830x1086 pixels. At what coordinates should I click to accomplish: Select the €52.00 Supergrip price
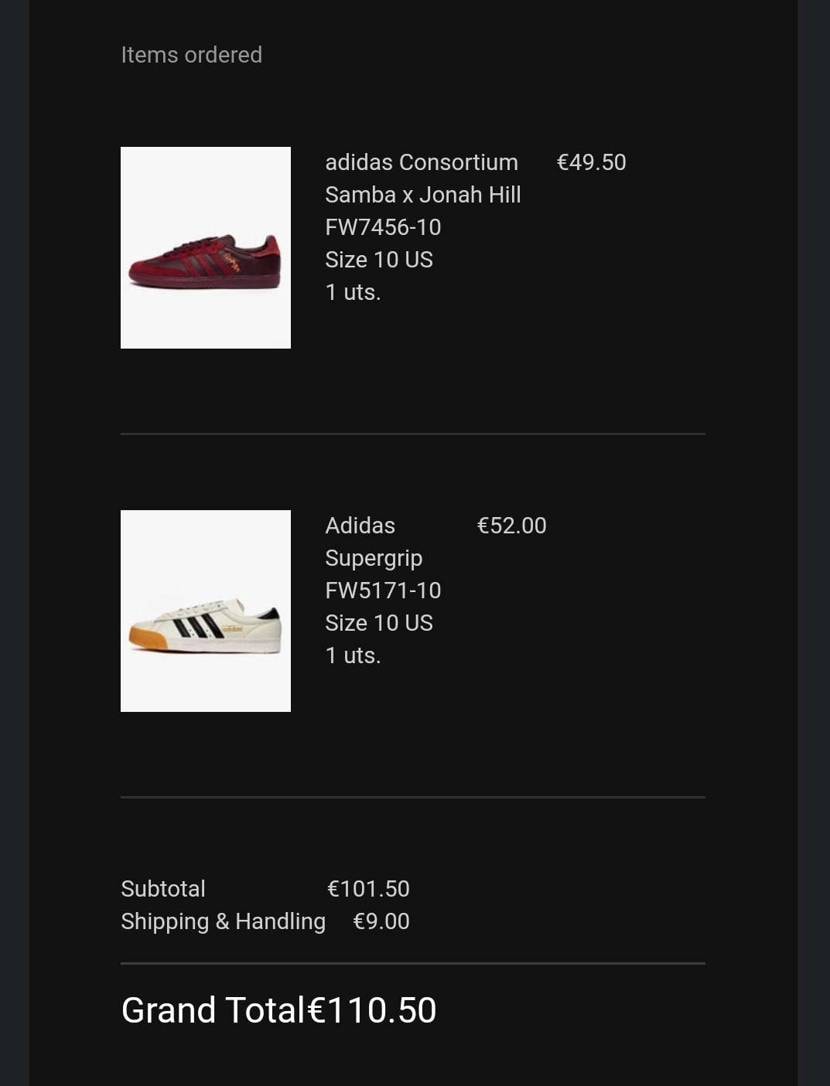(512, 526)
